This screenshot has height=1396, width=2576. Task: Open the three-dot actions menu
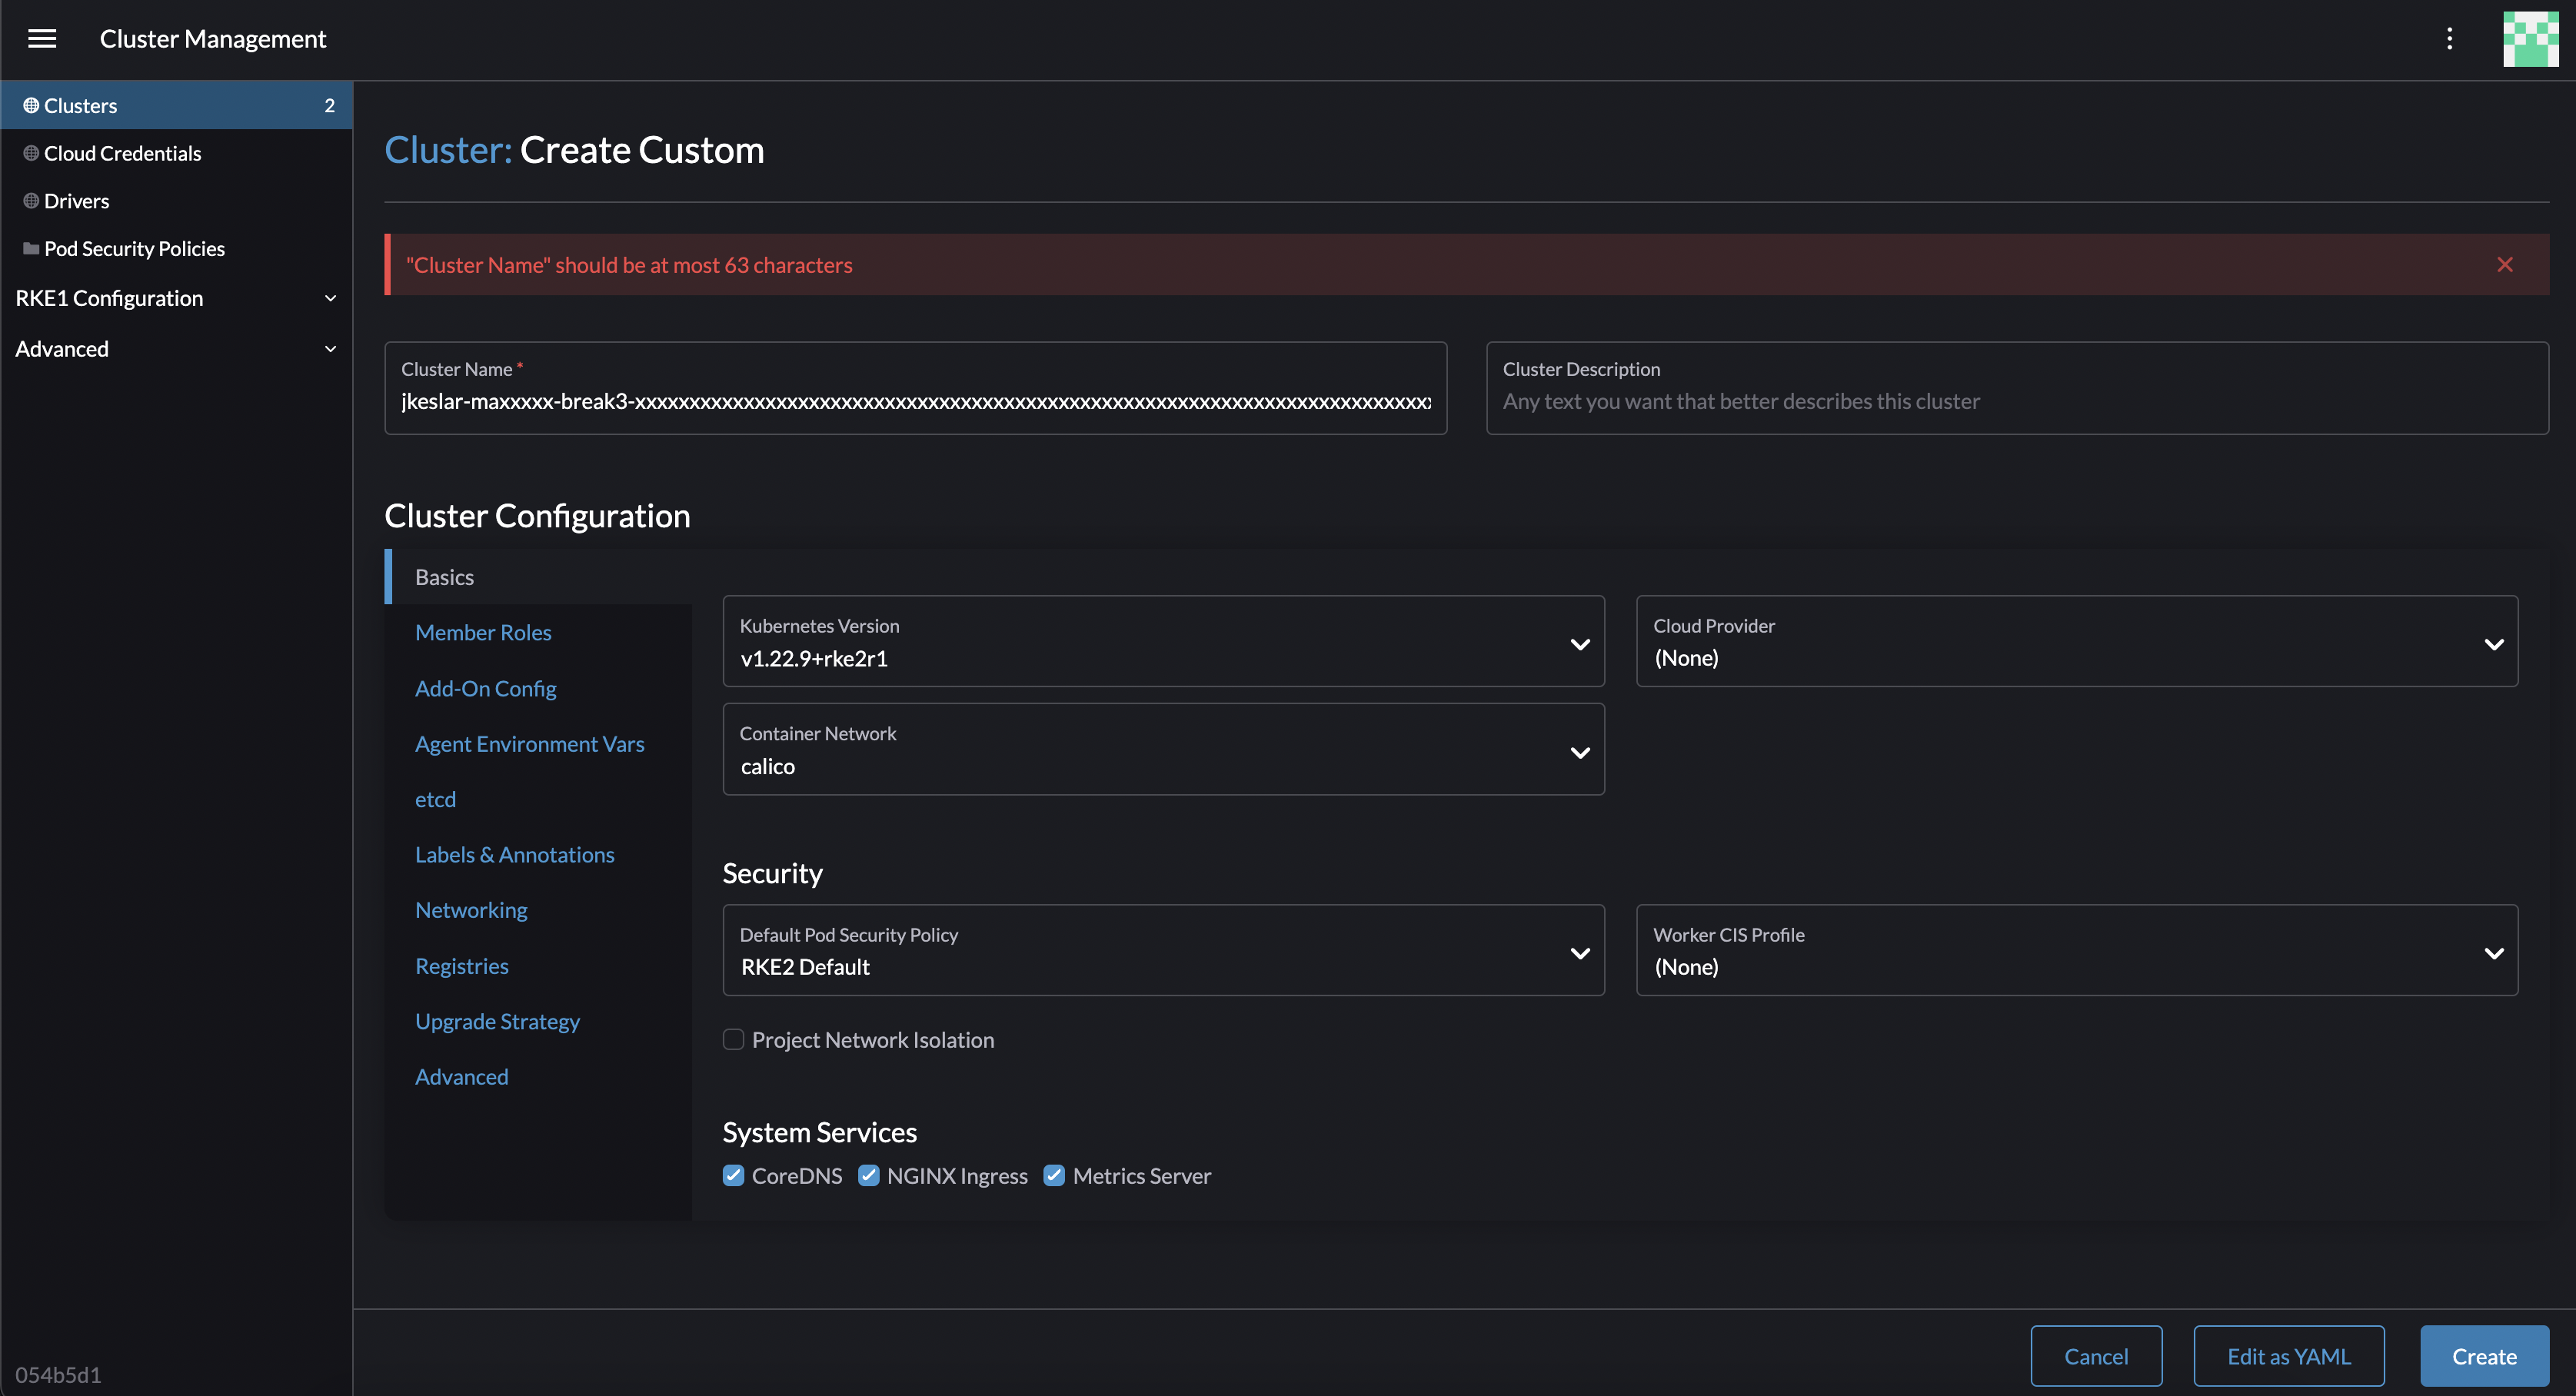pyautogui.click(x=2449, y=39)
